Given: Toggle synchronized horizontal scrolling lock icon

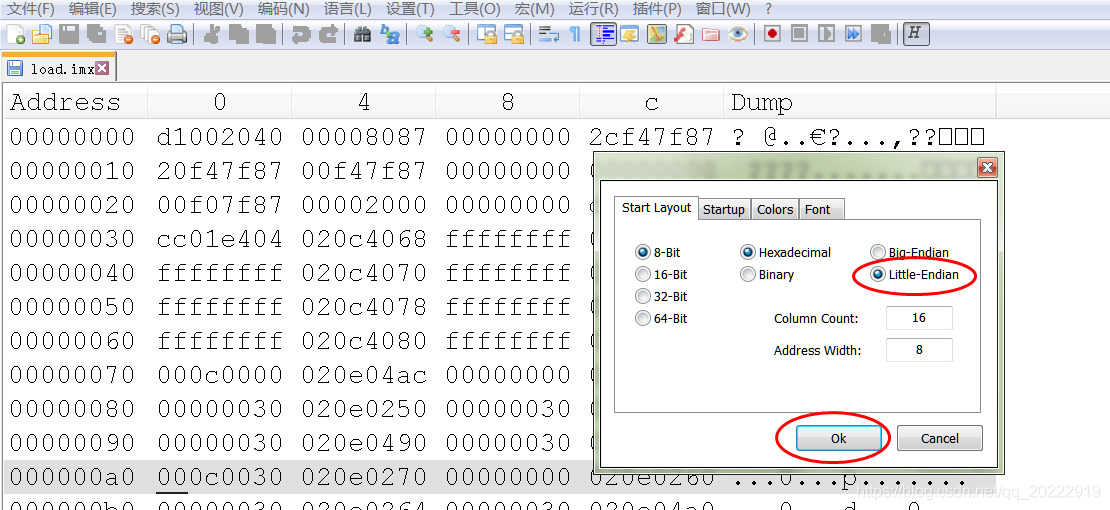Looking at the screenshot, I should click(513, 34).
